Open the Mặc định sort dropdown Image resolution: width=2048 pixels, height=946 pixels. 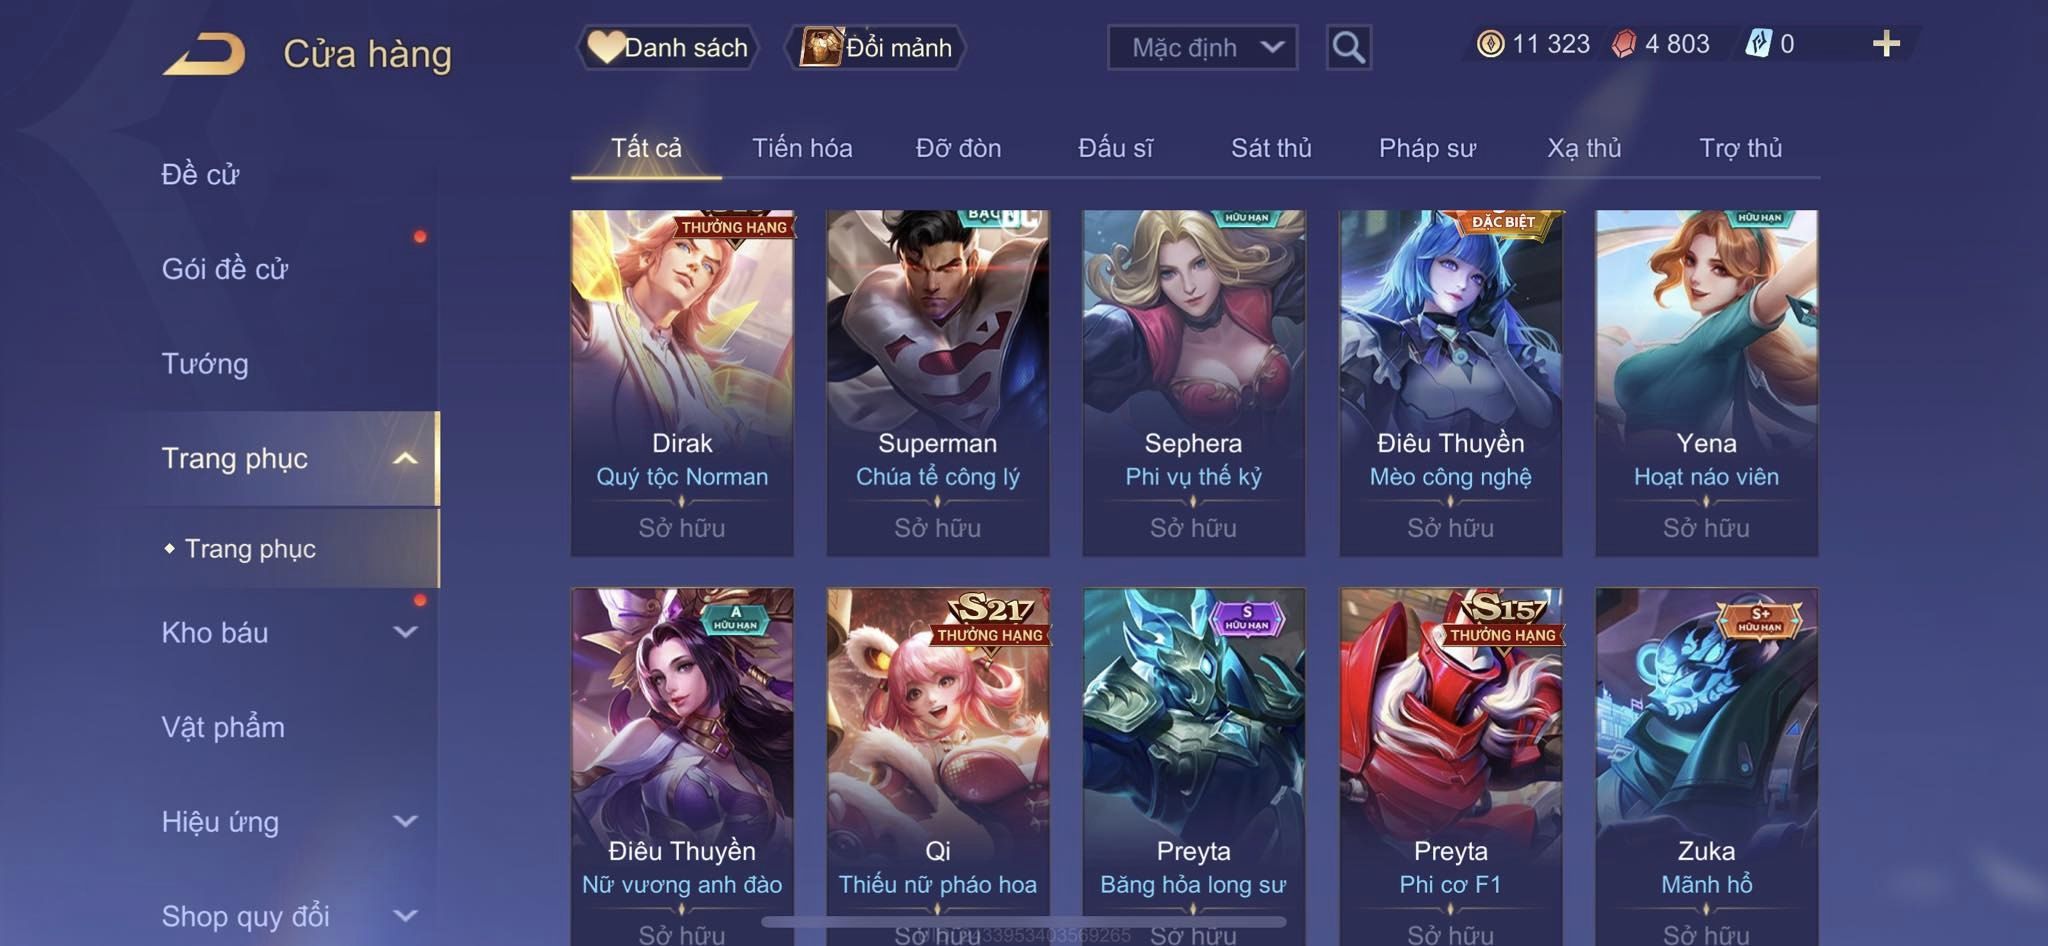click(1202, 47)
